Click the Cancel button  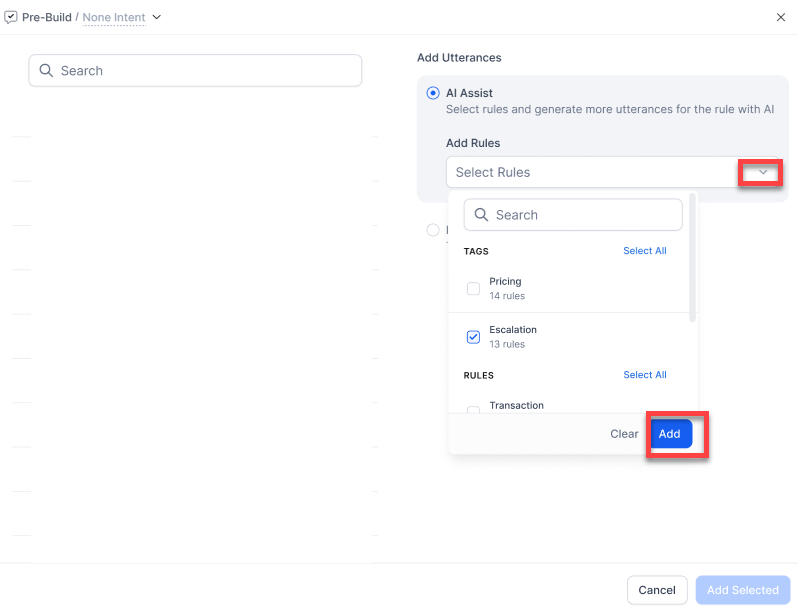click(x=657, y=590)
